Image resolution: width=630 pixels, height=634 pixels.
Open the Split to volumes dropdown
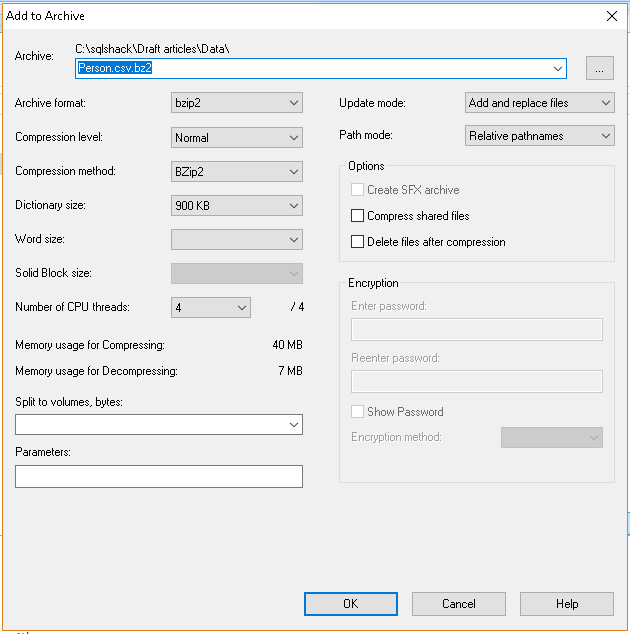(294, 425)
